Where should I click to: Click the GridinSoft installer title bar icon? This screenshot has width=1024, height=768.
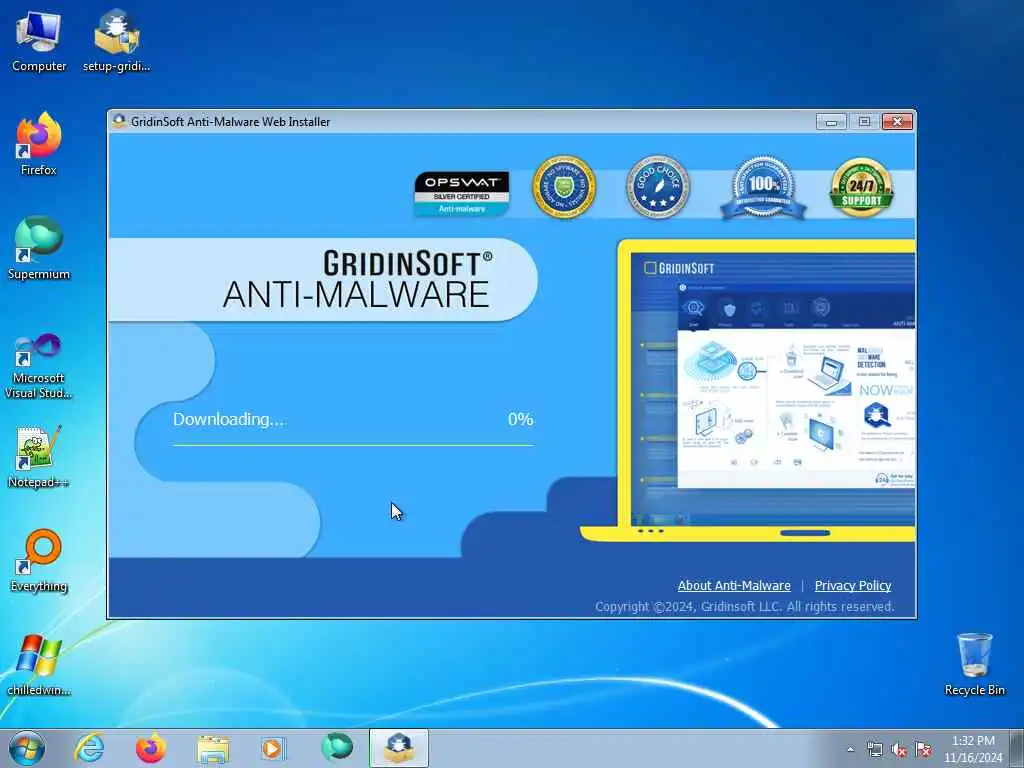tap(119, 121)
